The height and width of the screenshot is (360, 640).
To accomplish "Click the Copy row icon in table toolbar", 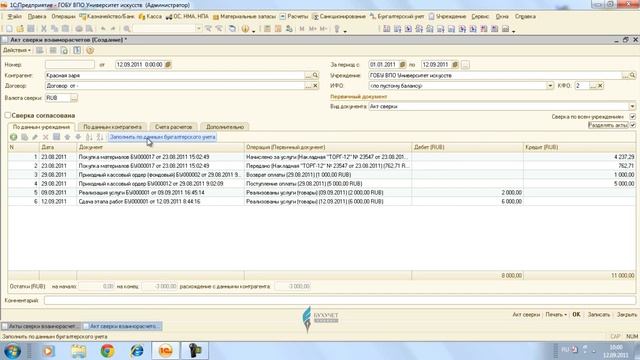I will coord(24,137).
